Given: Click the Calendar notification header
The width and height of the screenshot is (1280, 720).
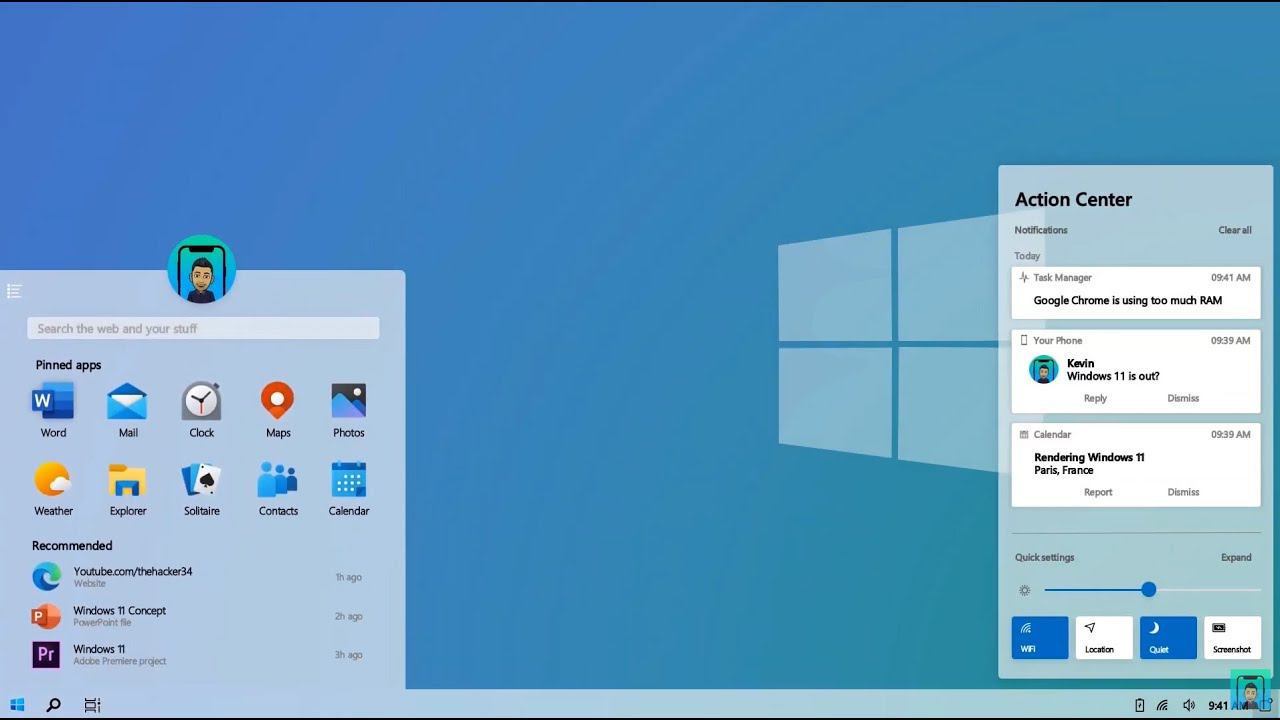Looking at the screenshot, I should click(1052, 435).
